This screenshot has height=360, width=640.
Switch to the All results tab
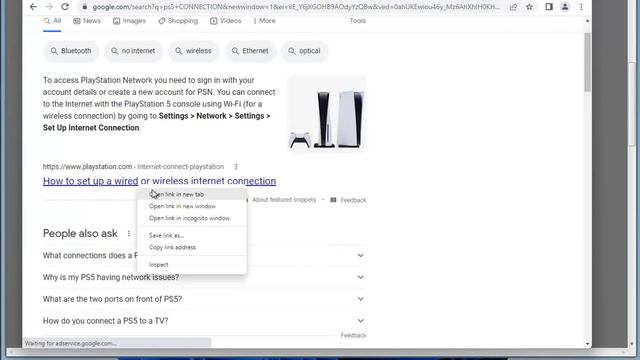52,21
